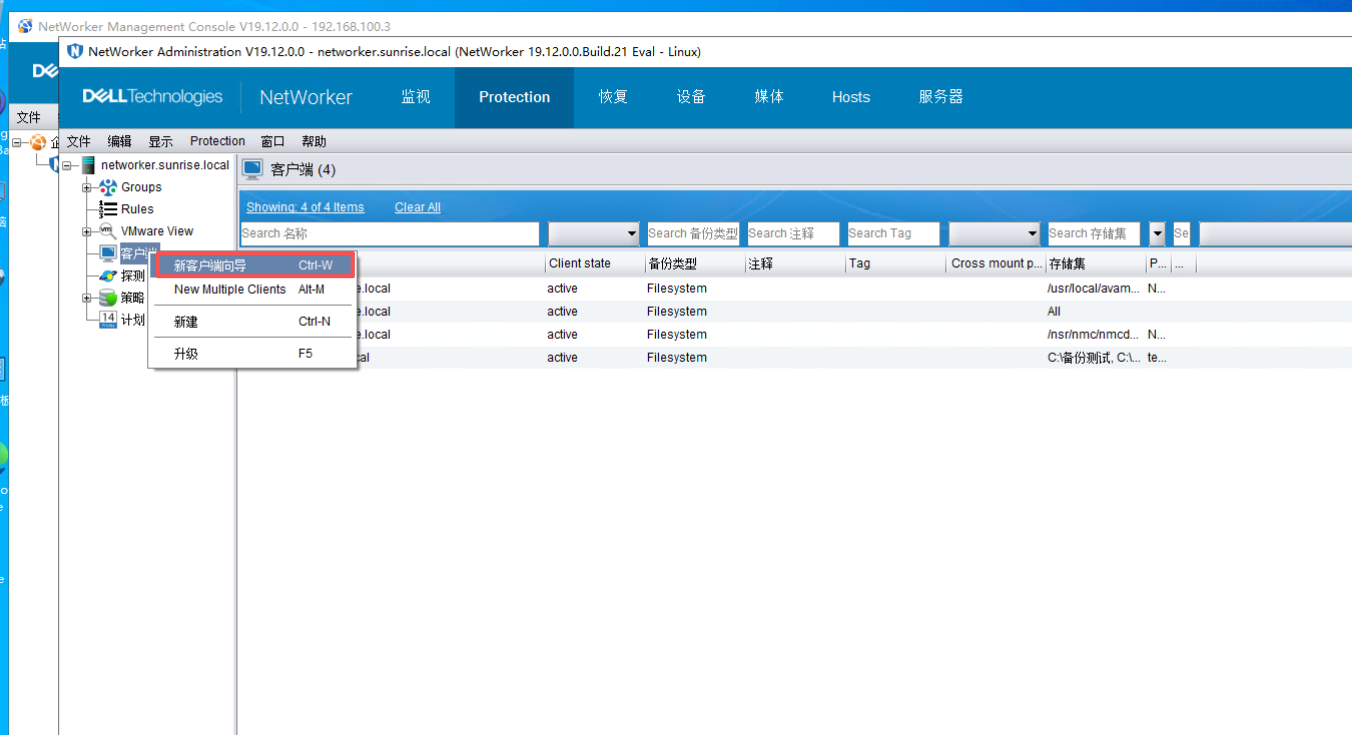This screenshot has width=1352, height=735.
Task: Click the Rules list icon
Action: [108, 209]
